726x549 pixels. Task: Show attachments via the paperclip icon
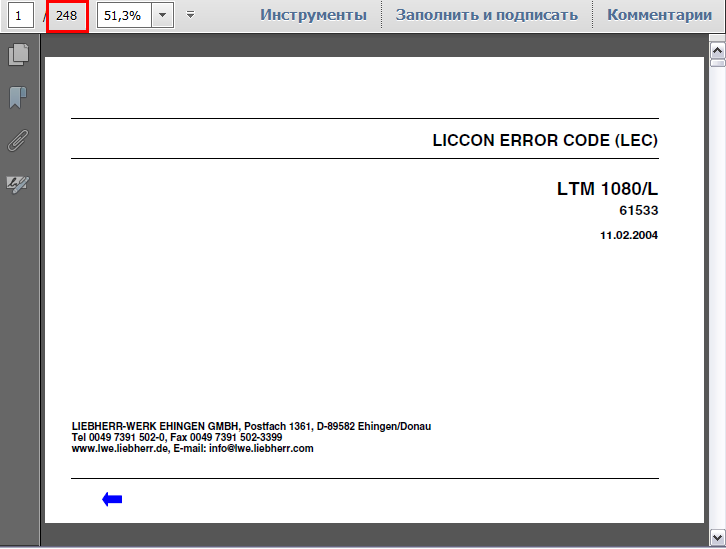[17, 140]
